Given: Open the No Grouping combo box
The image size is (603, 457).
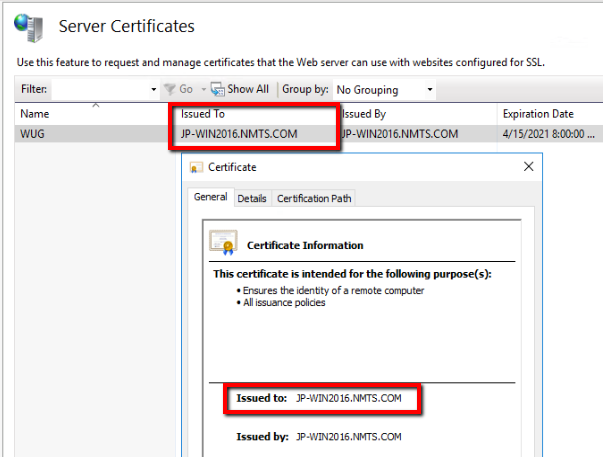Looking at the screenshot, I should coord(385,90).
